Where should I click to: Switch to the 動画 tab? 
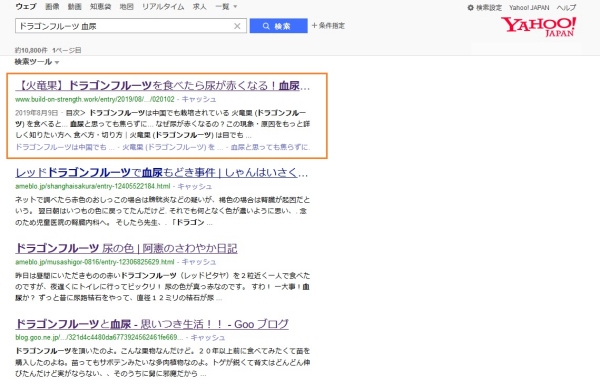pos(75,7)
